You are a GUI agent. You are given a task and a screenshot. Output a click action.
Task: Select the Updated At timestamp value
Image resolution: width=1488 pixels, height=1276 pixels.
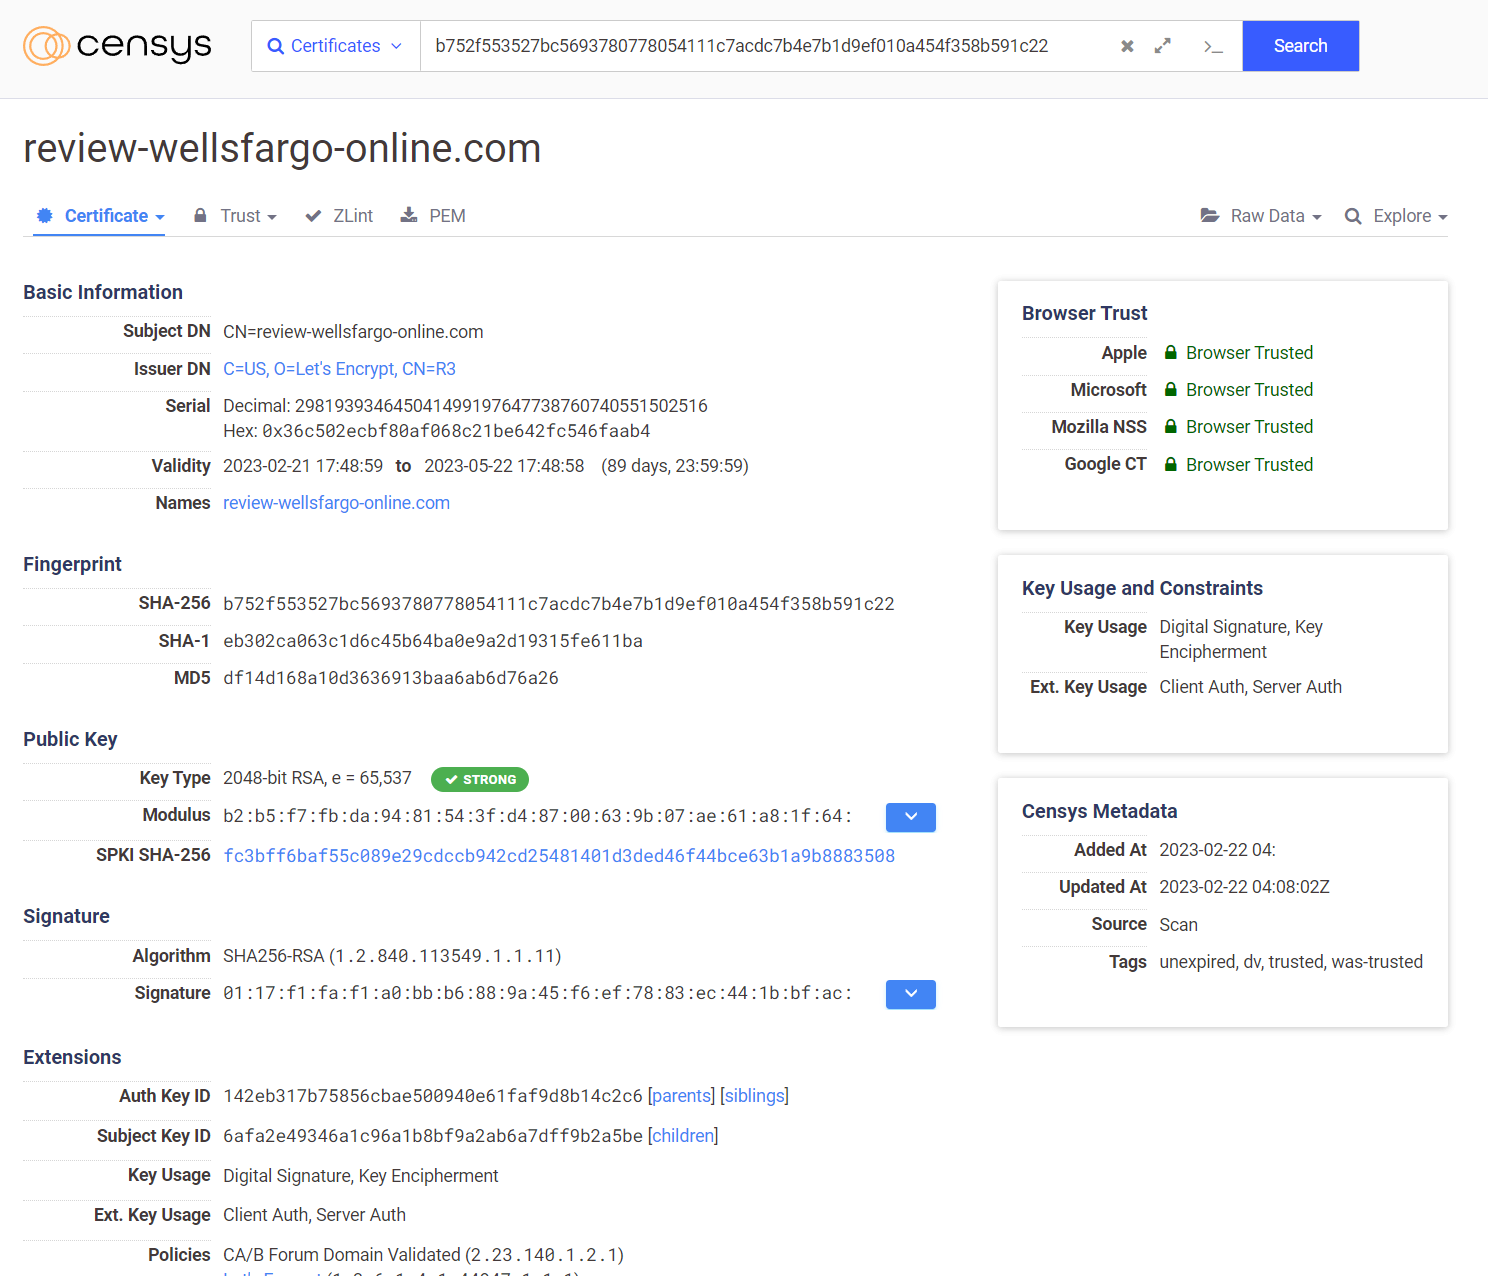(1245, 887)
